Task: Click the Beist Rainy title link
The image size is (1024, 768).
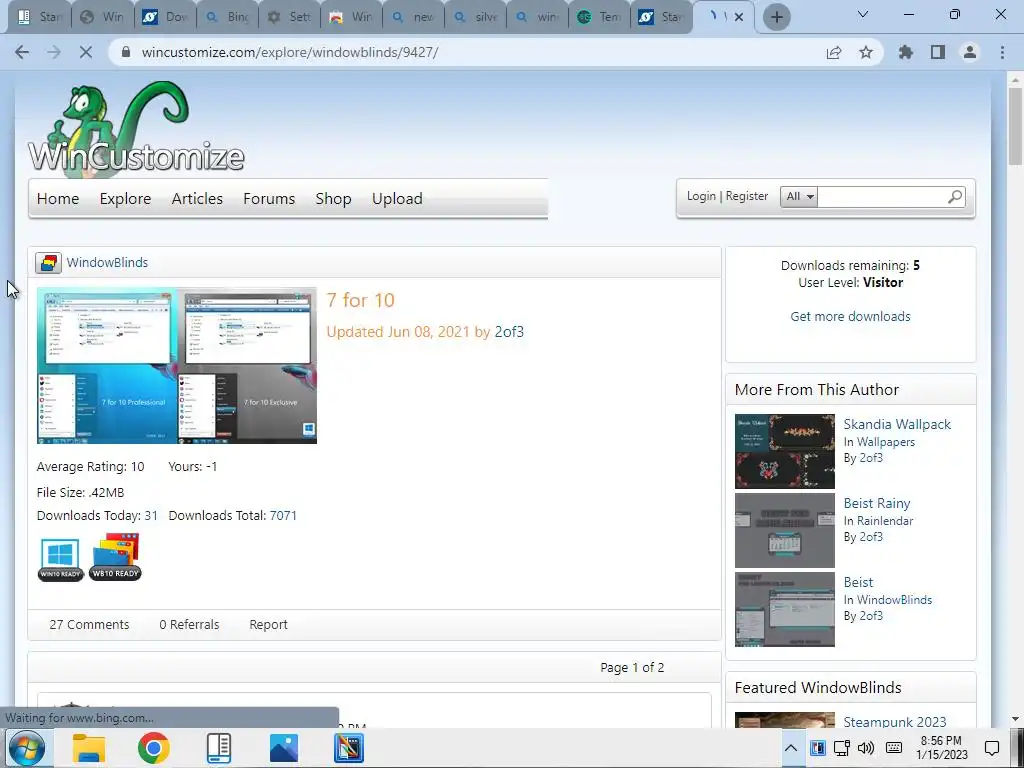Action: [876, 503]
